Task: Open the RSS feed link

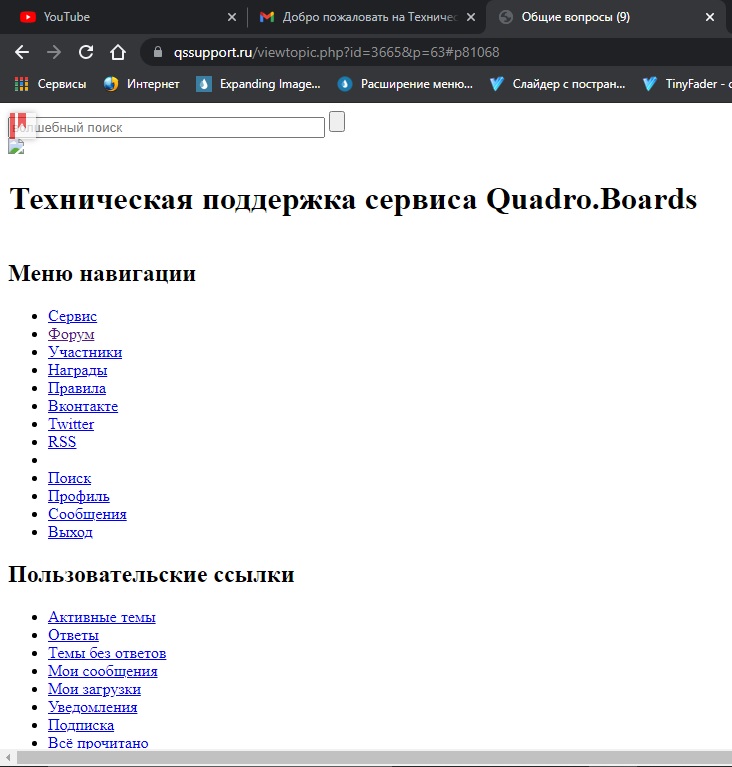Action: pyautogui.click(x=62, y=442)
